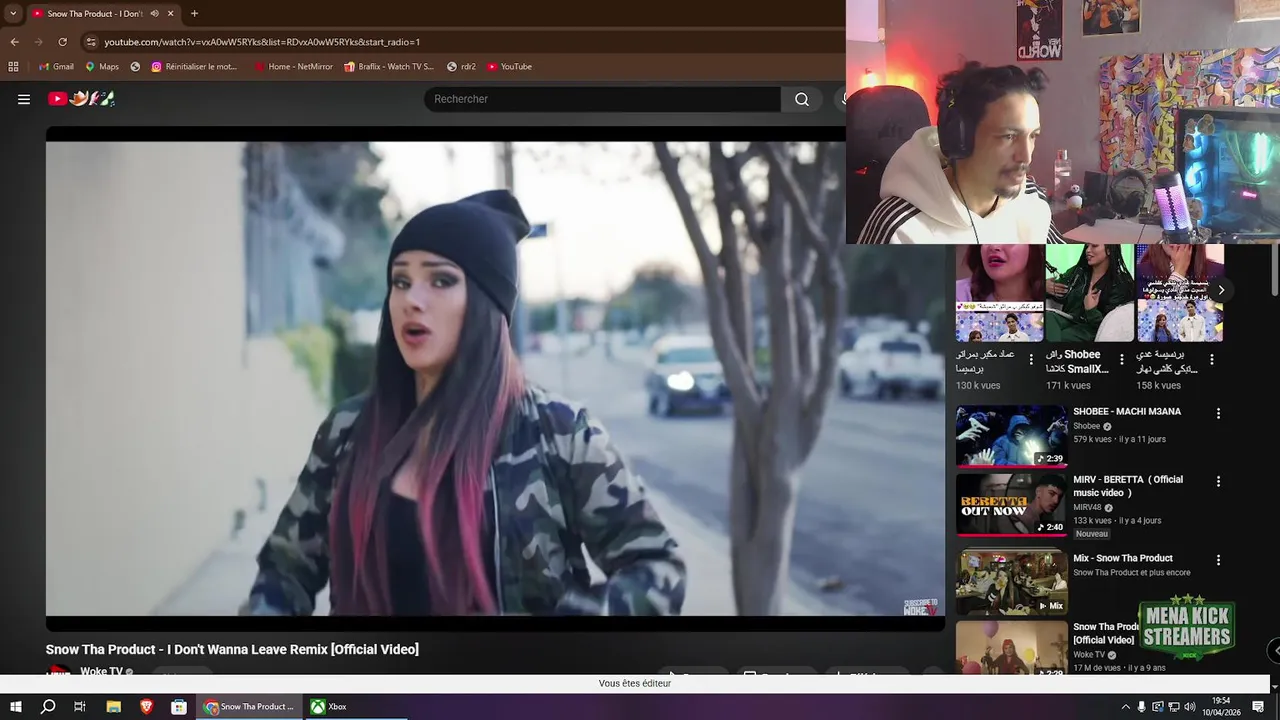Open the clock showing 19:54
Viewport: 1280px width, 720px height.
(1221, 707)
